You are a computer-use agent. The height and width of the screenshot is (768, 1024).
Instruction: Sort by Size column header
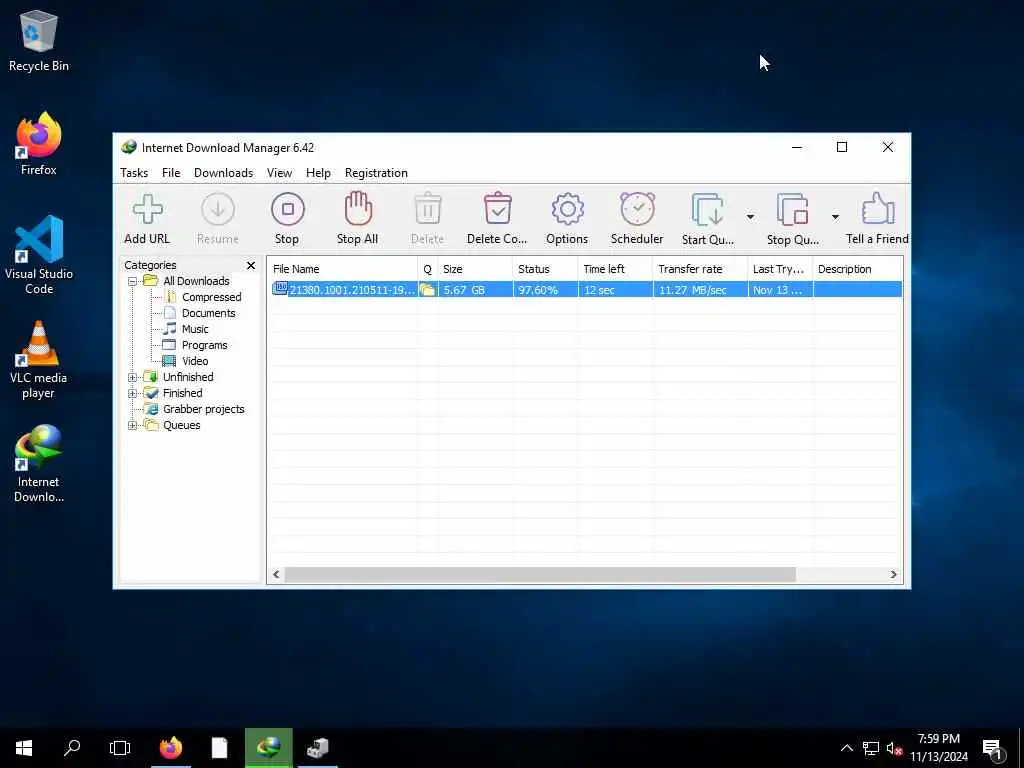coord(475,269)
